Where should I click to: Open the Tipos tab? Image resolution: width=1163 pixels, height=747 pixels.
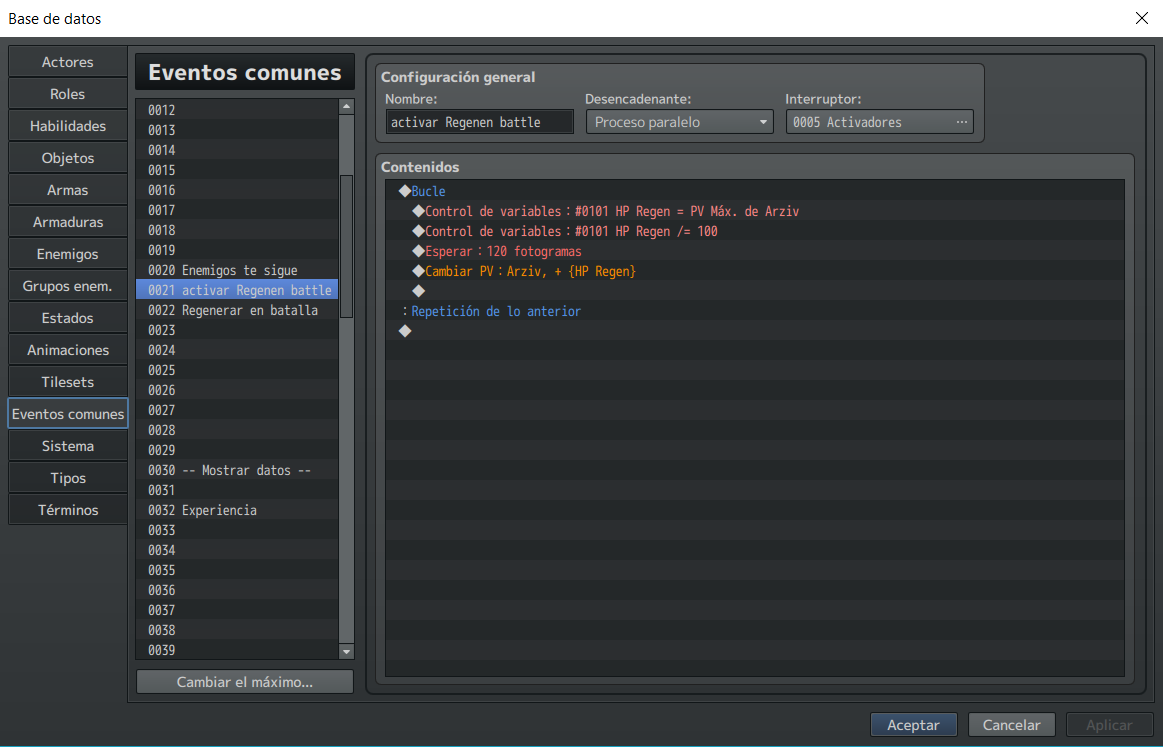(x=67, y=477)
